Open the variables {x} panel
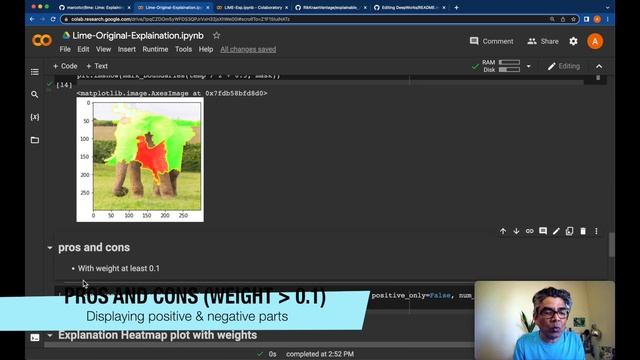Screen dimensions: 640x360 [35, 117]
